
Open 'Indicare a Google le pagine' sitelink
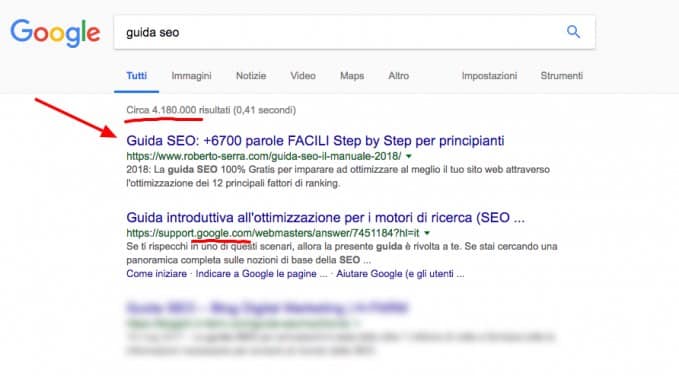tap(262, 274)
